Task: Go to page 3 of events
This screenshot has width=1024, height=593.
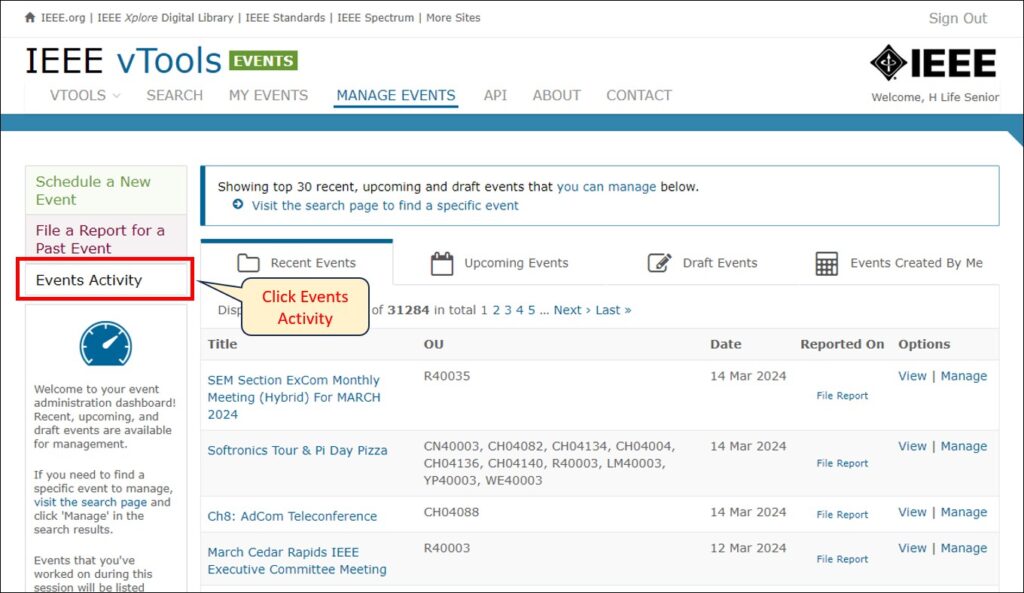Action: point(507,310)
